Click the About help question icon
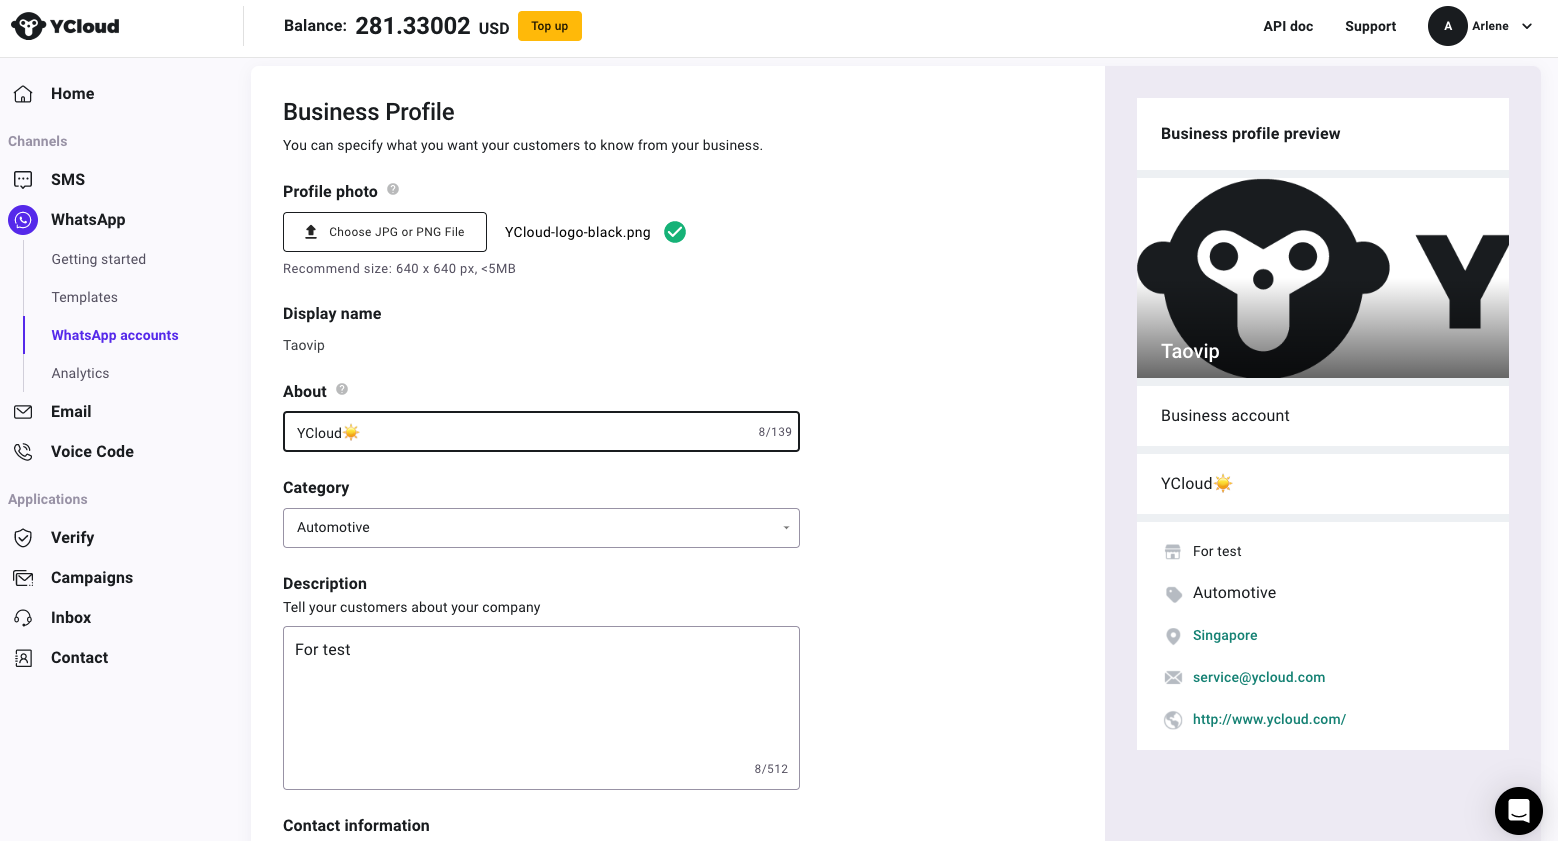This screenshot has height=841, width=1558. 342,389
